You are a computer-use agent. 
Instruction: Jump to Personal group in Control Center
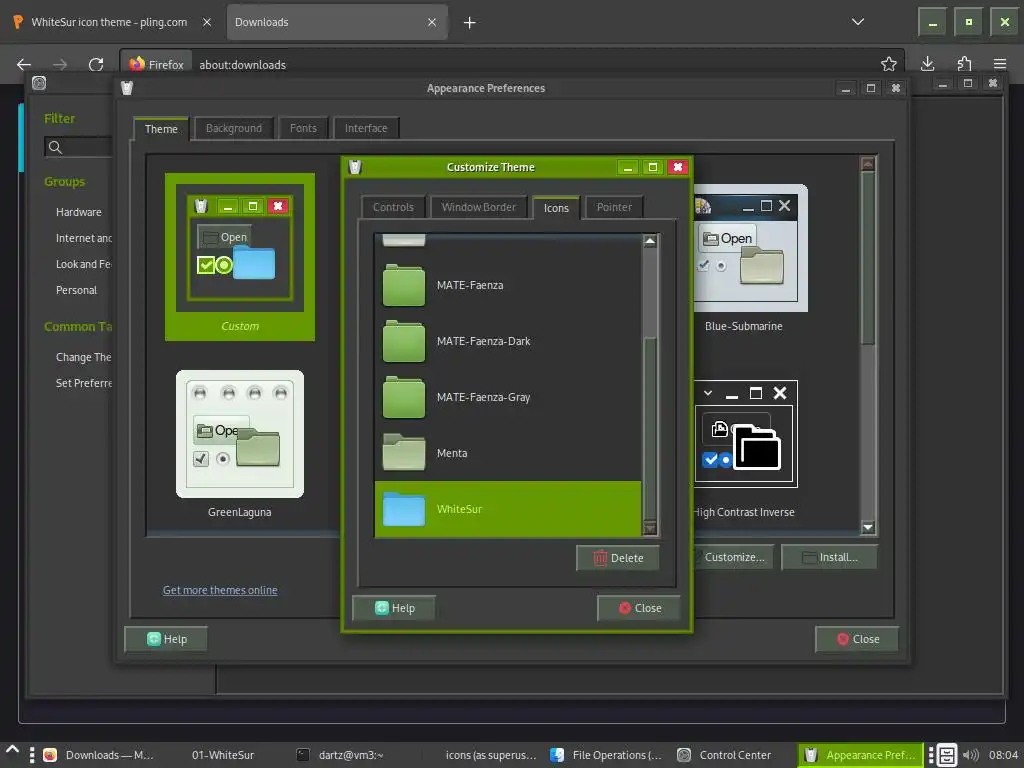point(76,290)
